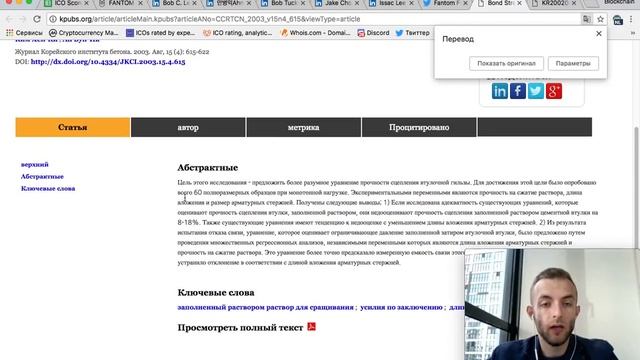Switch to the Issac Lee LinkedIn tab
Screen dimensions: 640x360
[x=392, y=3]
